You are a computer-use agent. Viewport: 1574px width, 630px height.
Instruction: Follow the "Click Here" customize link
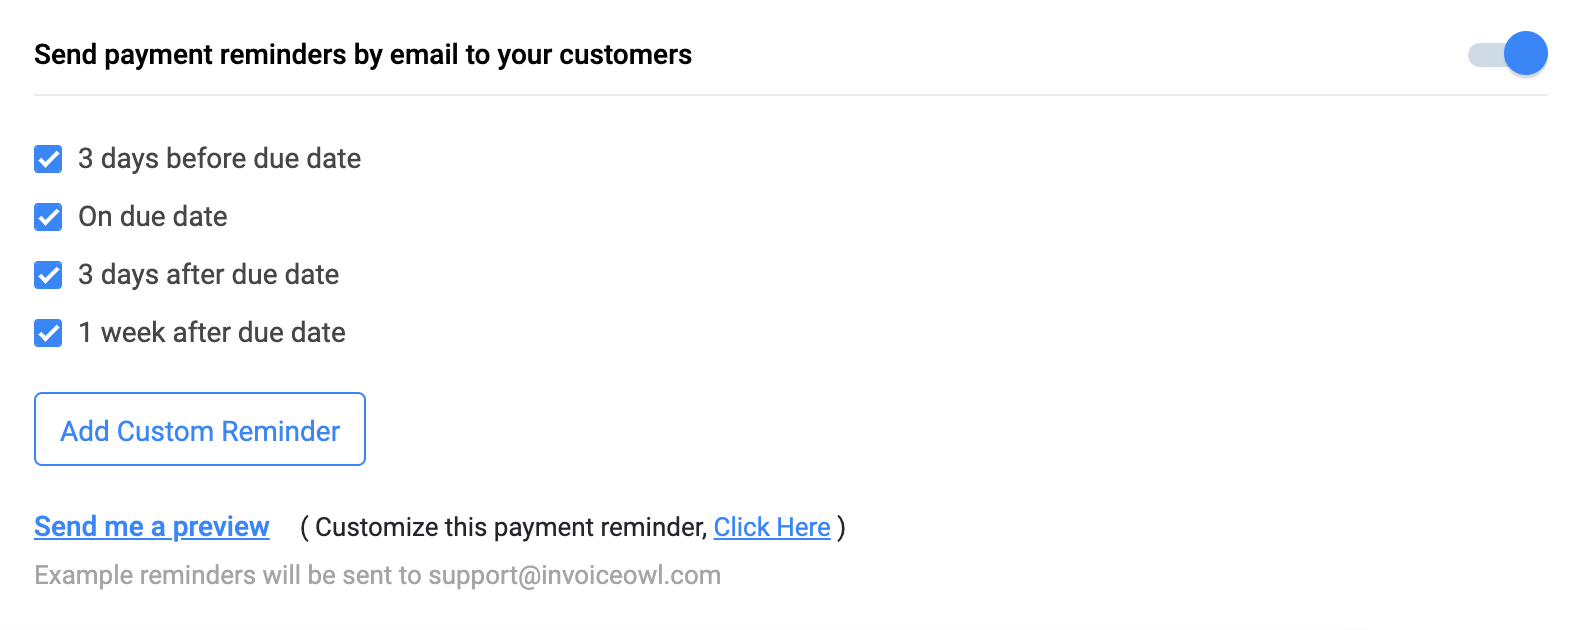[772, 527]
